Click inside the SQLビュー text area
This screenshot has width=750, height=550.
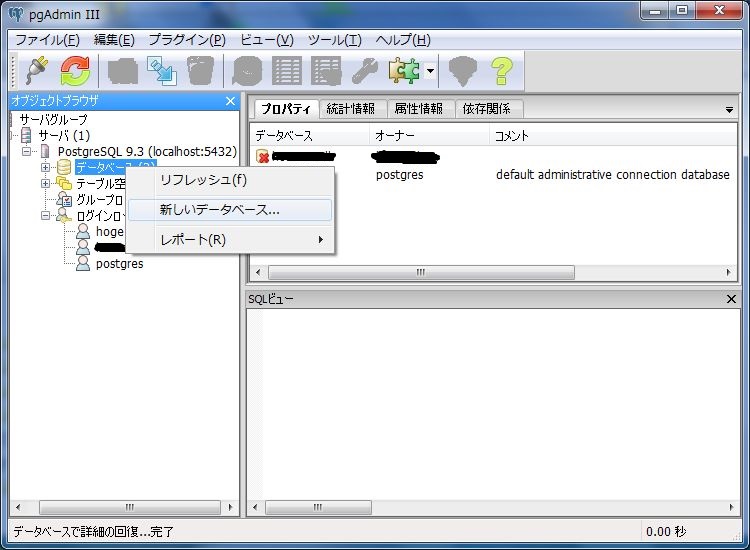(x=493, y=404)
